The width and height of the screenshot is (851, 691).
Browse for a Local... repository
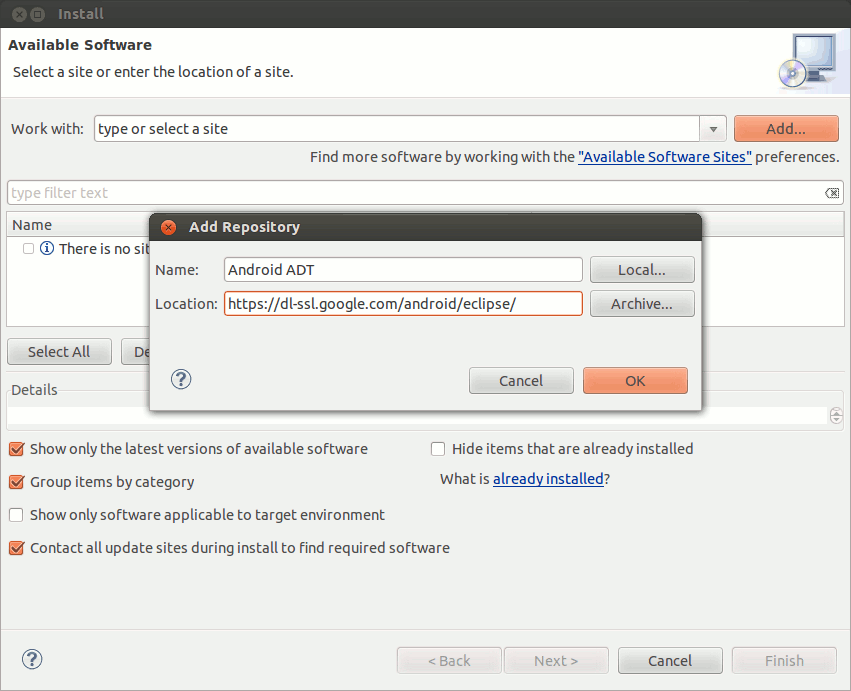(x=641, y=270)
